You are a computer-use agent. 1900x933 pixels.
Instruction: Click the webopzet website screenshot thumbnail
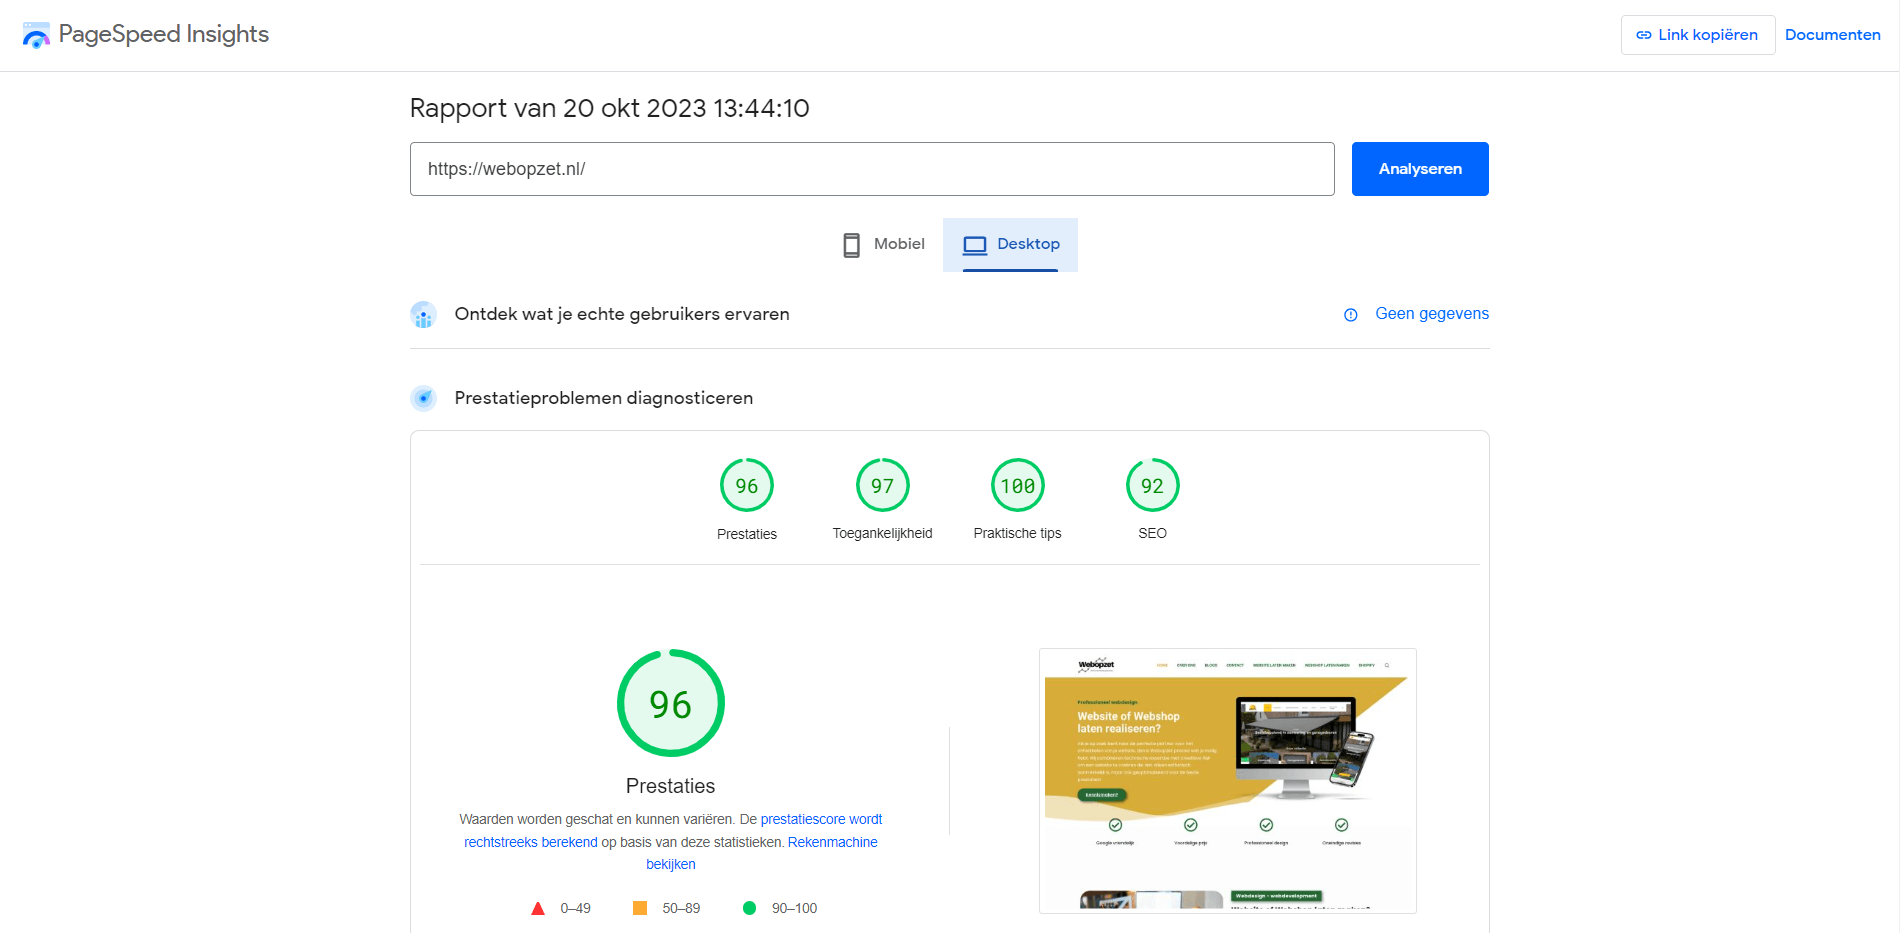(1227, 780)
